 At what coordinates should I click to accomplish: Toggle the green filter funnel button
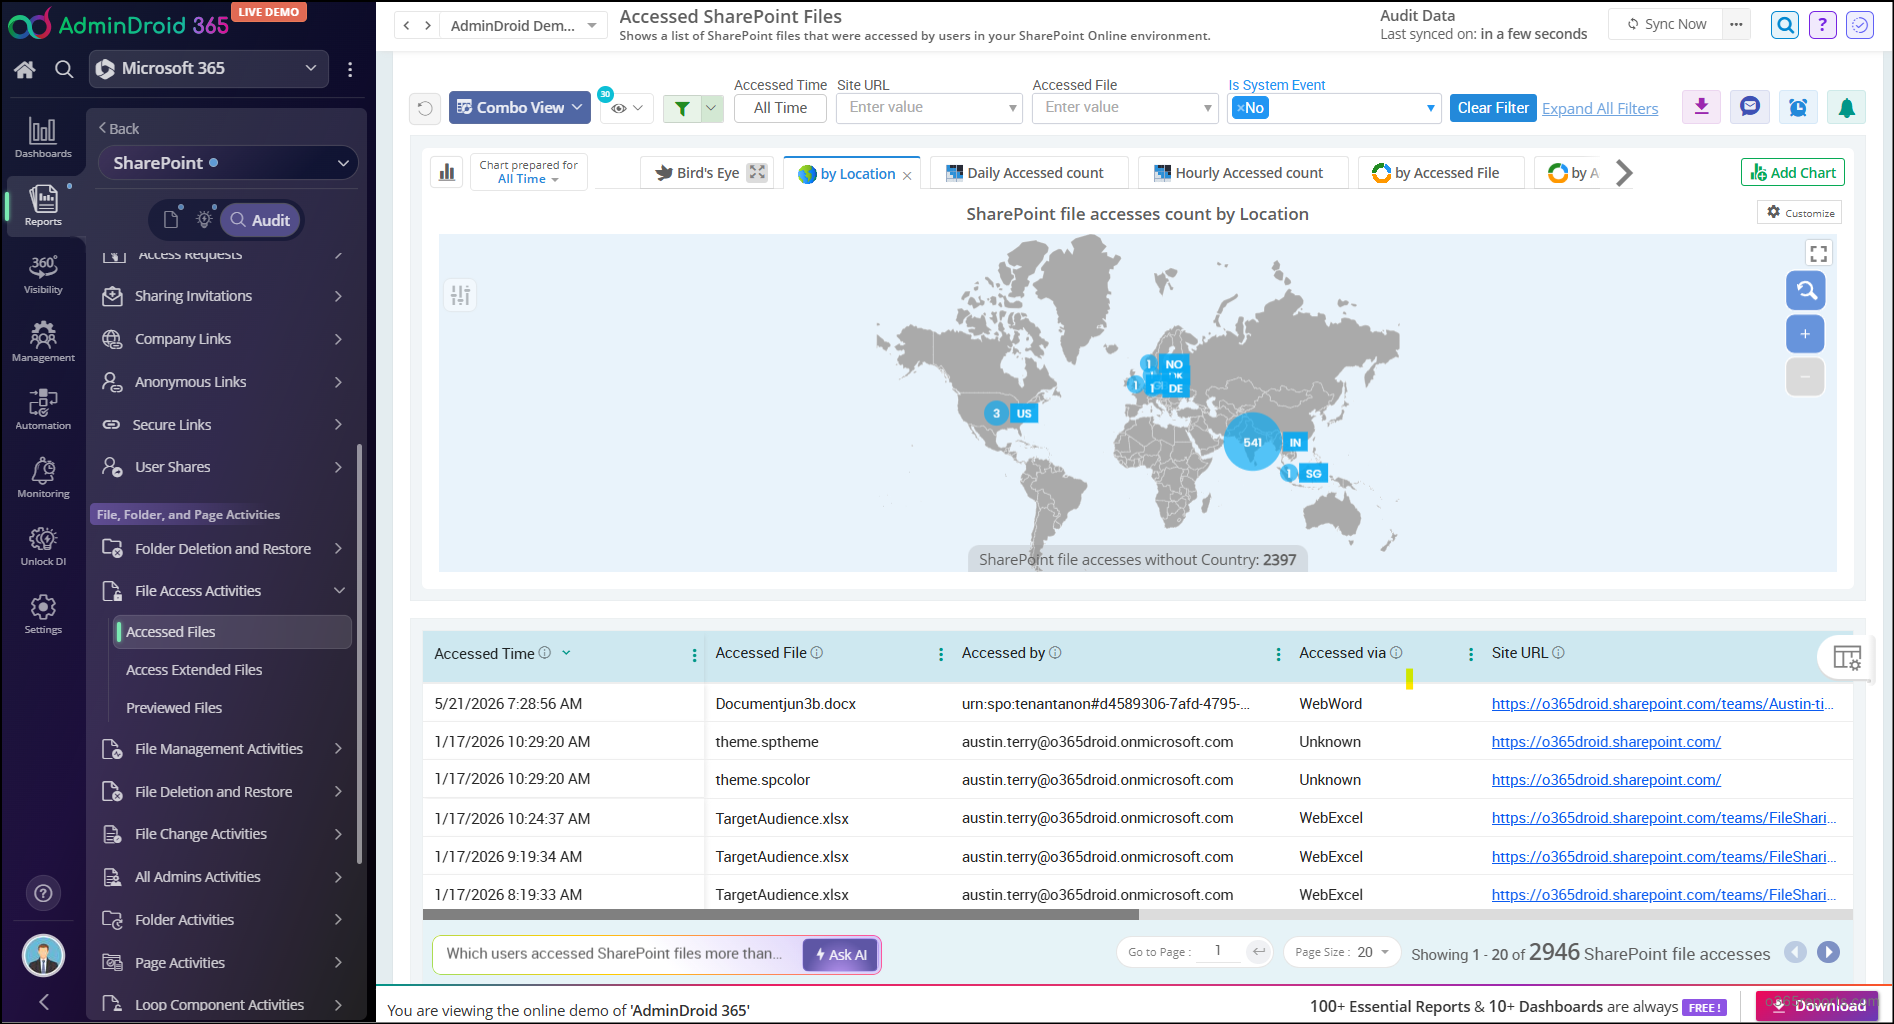pyautogui.click(x=682, y=108)
